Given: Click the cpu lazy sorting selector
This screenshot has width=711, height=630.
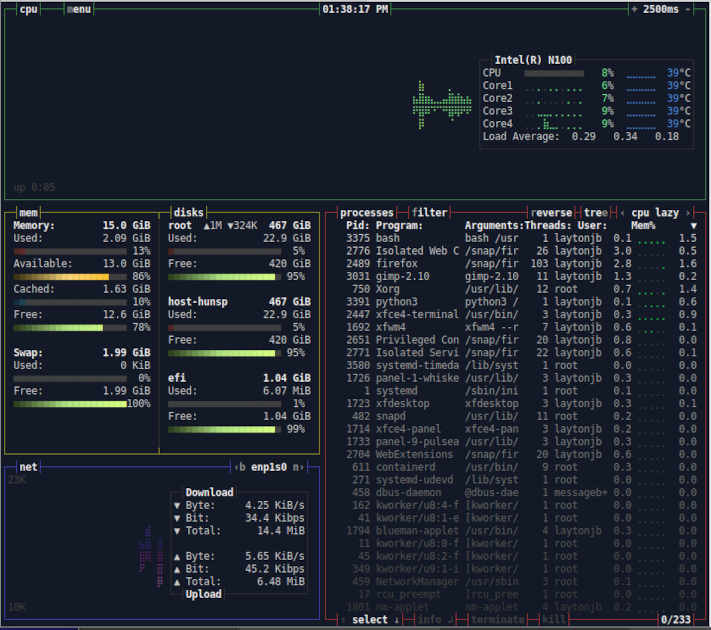Looking at the screenshot, I should click(655, 213).
